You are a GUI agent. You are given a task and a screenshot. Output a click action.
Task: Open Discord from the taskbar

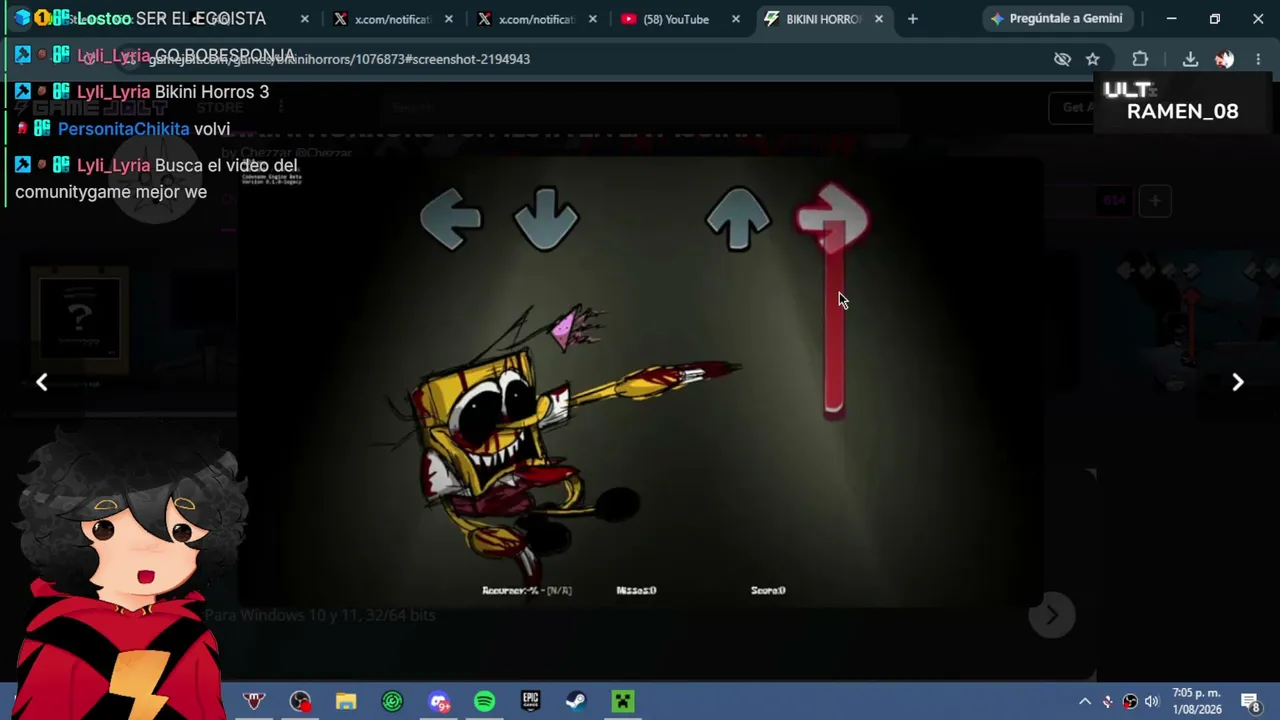click(439, 701)
